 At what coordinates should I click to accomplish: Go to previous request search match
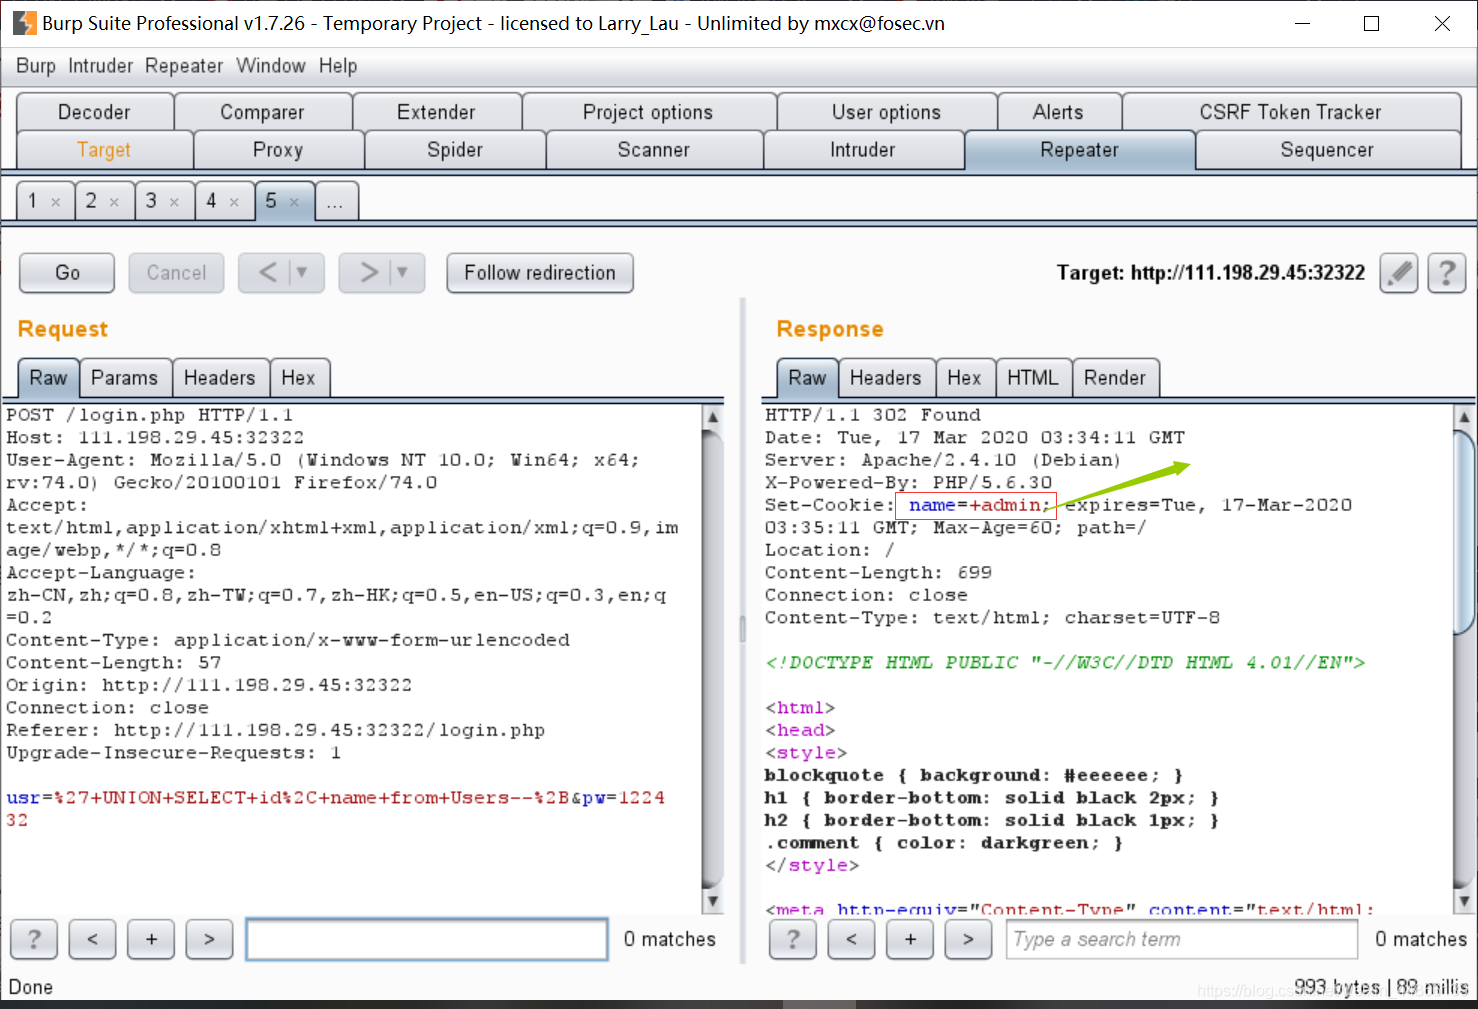[93, 939]
